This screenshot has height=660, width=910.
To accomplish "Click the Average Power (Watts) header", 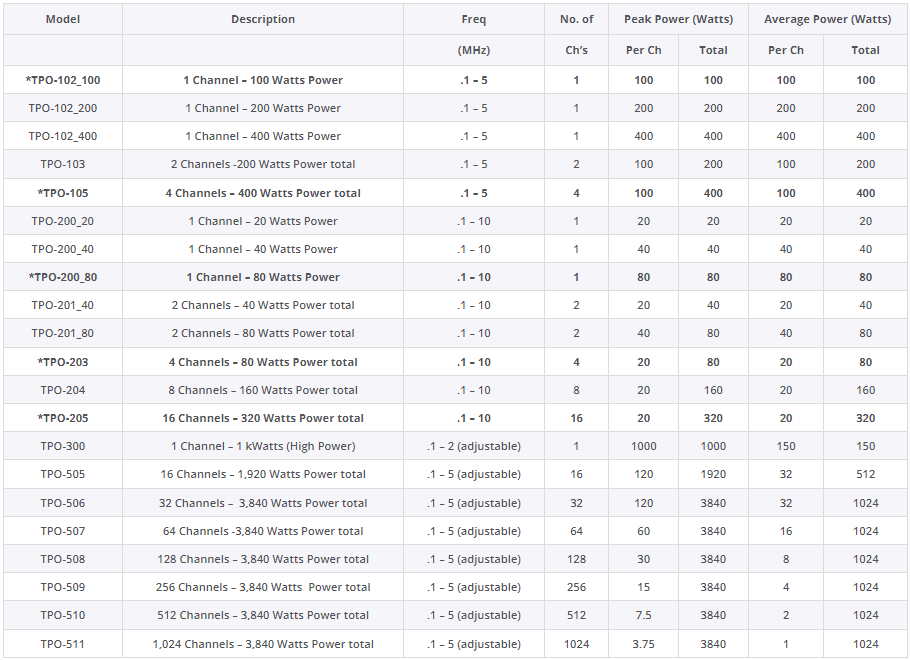I will tap(827, 19).
